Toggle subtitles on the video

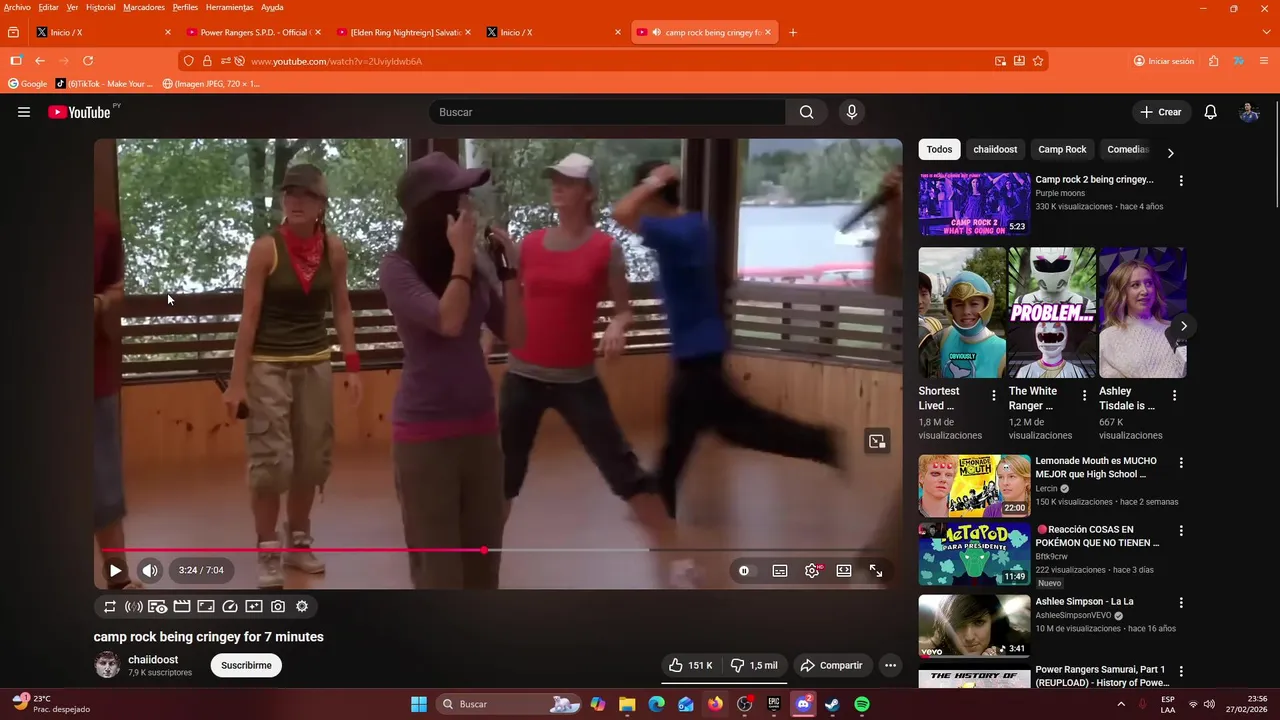780,570
